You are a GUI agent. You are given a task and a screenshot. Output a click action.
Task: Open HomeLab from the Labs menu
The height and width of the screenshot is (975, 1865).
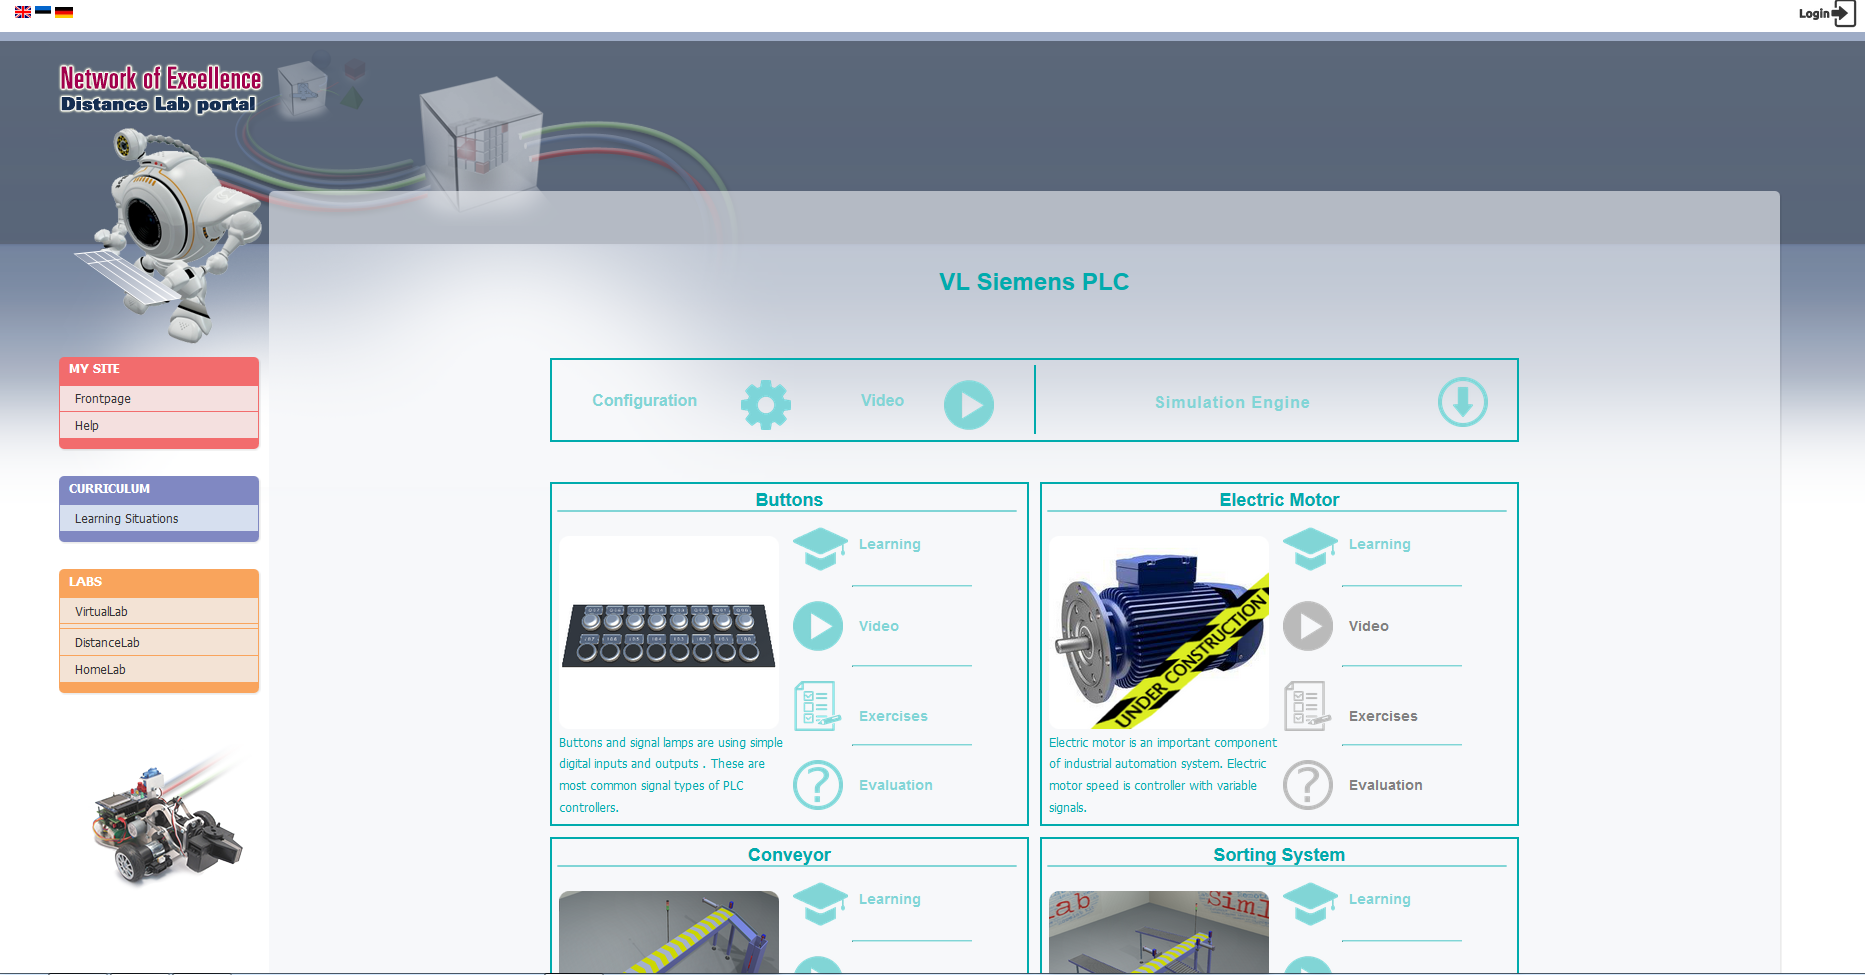tap(100, 670)
